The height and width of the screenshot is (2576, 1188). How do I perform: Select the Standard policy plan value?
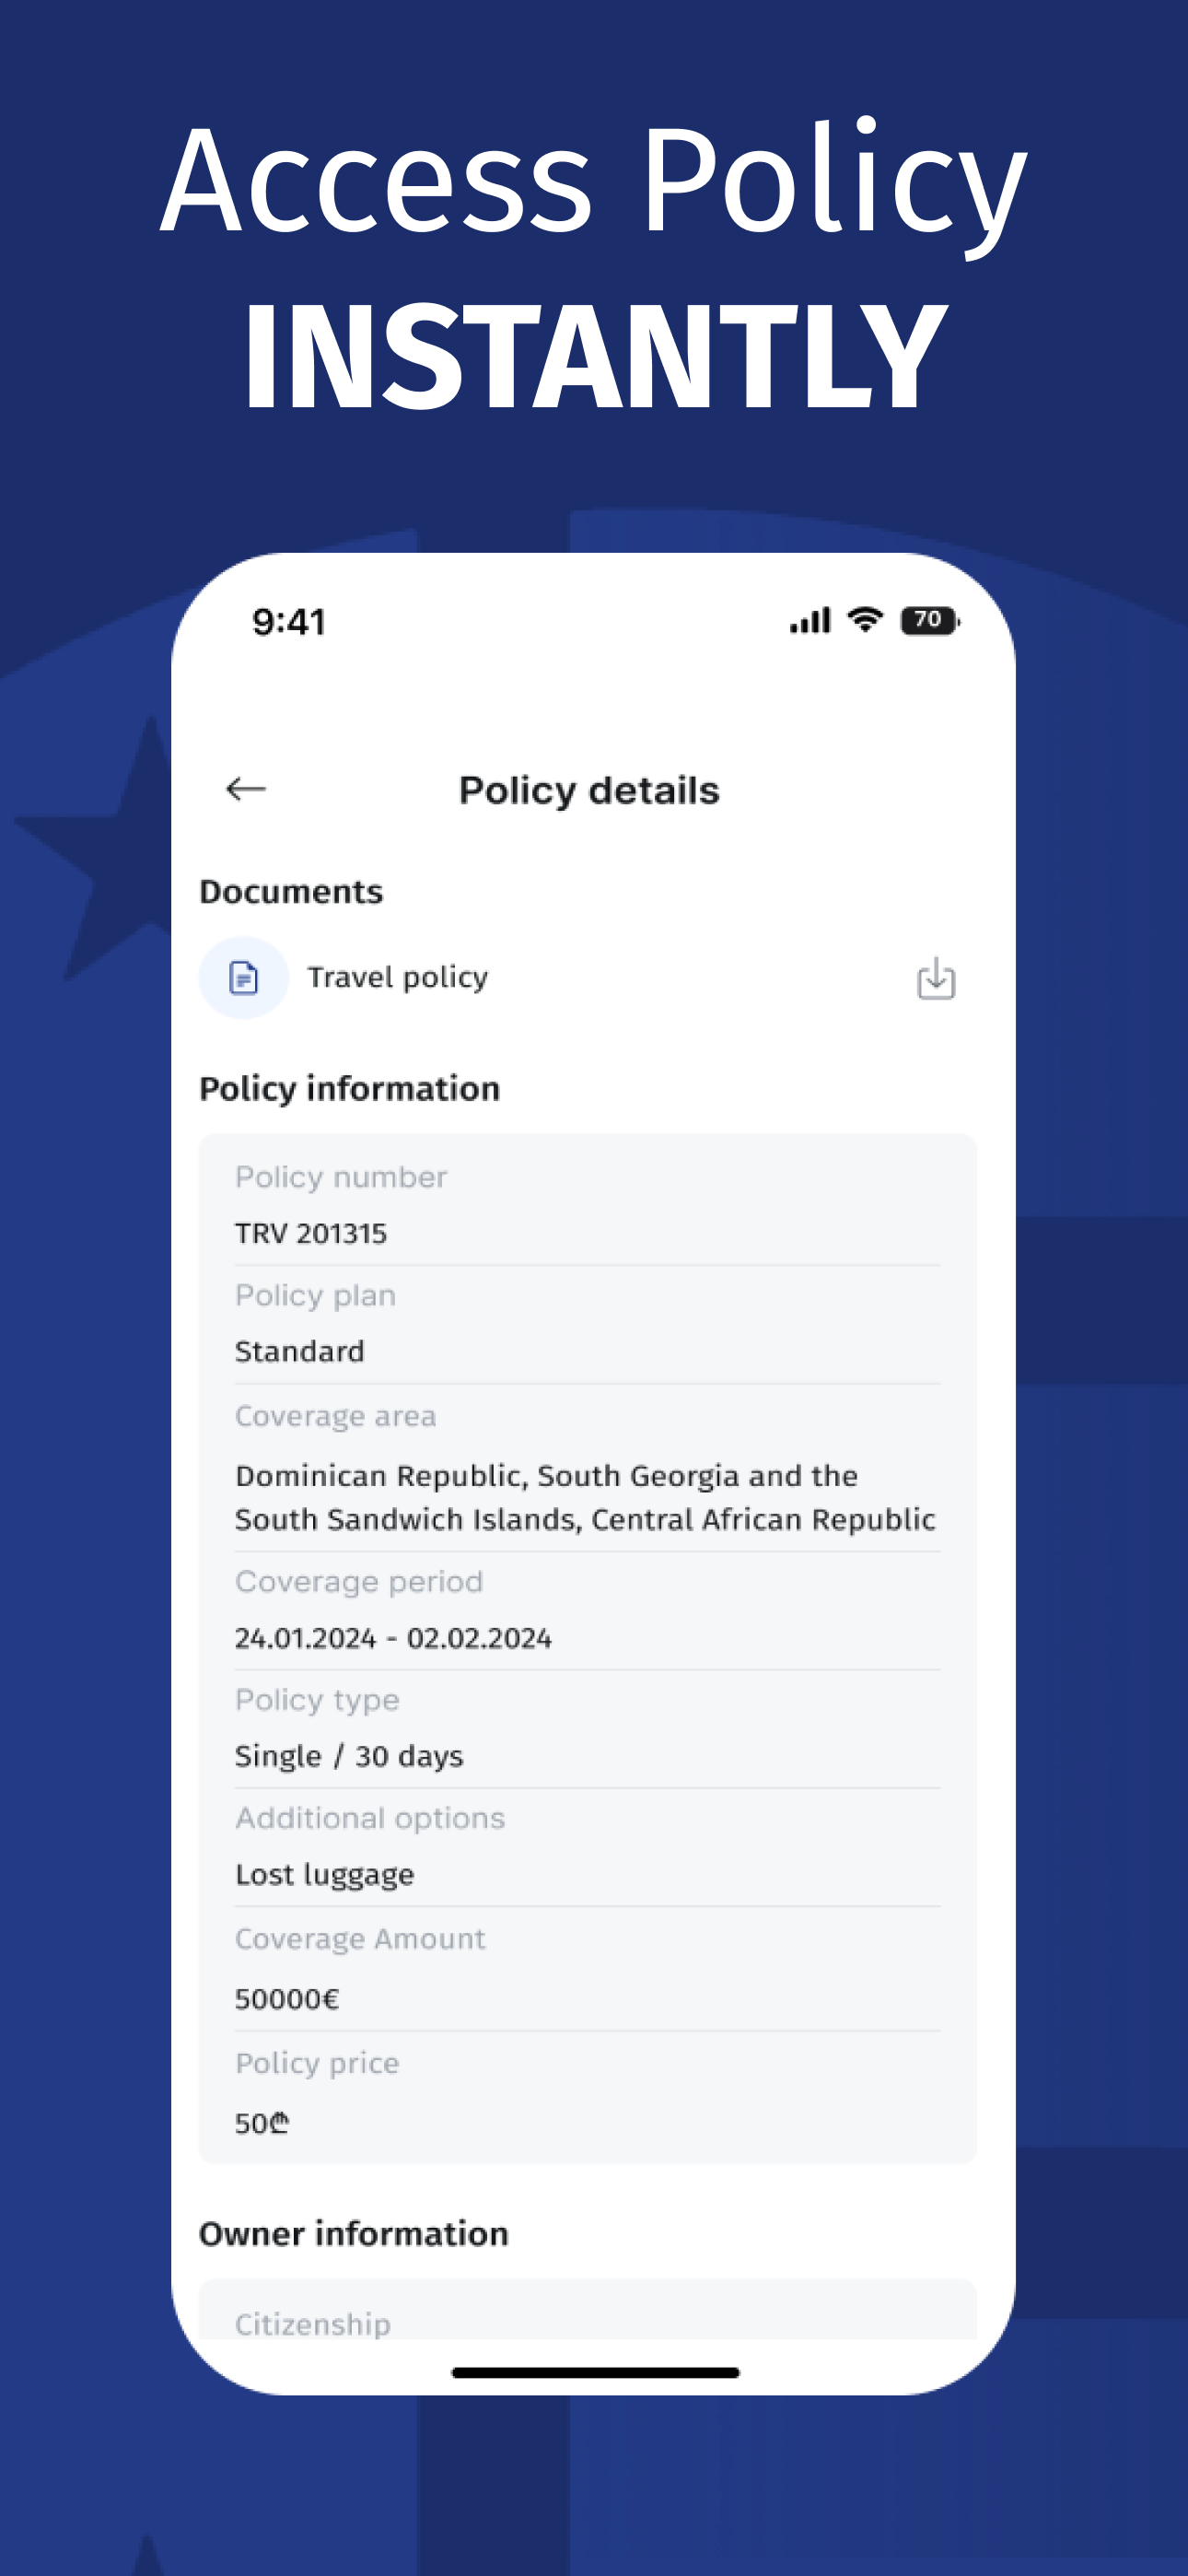point(300,1351)
